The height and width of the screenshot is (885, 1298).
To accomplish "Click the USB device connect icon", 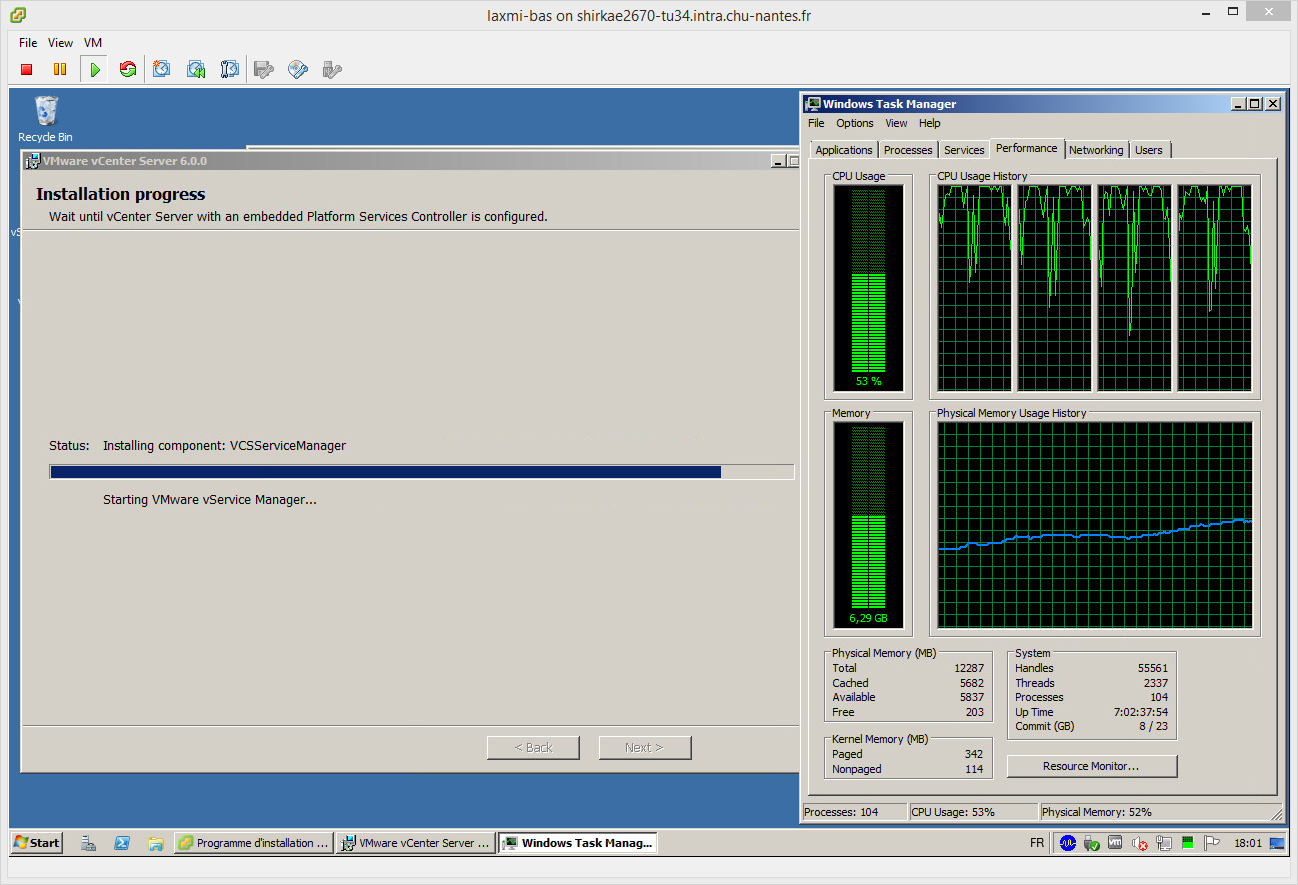I will [332, 69].
